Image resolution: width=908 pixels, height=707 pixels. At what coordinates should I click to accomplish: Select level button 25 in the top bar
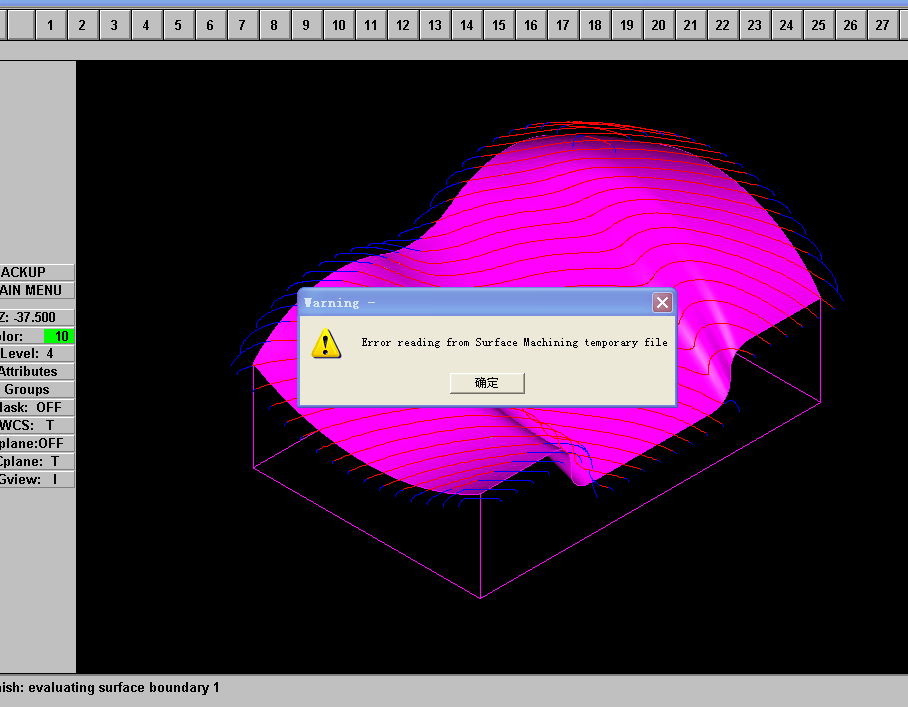coord(818,25)
